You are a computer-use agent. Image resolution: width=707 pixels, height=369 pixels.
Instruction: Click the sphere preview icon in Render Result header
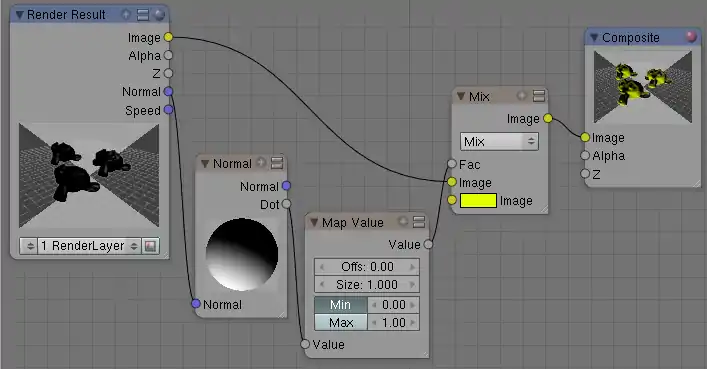coord(160,15)
